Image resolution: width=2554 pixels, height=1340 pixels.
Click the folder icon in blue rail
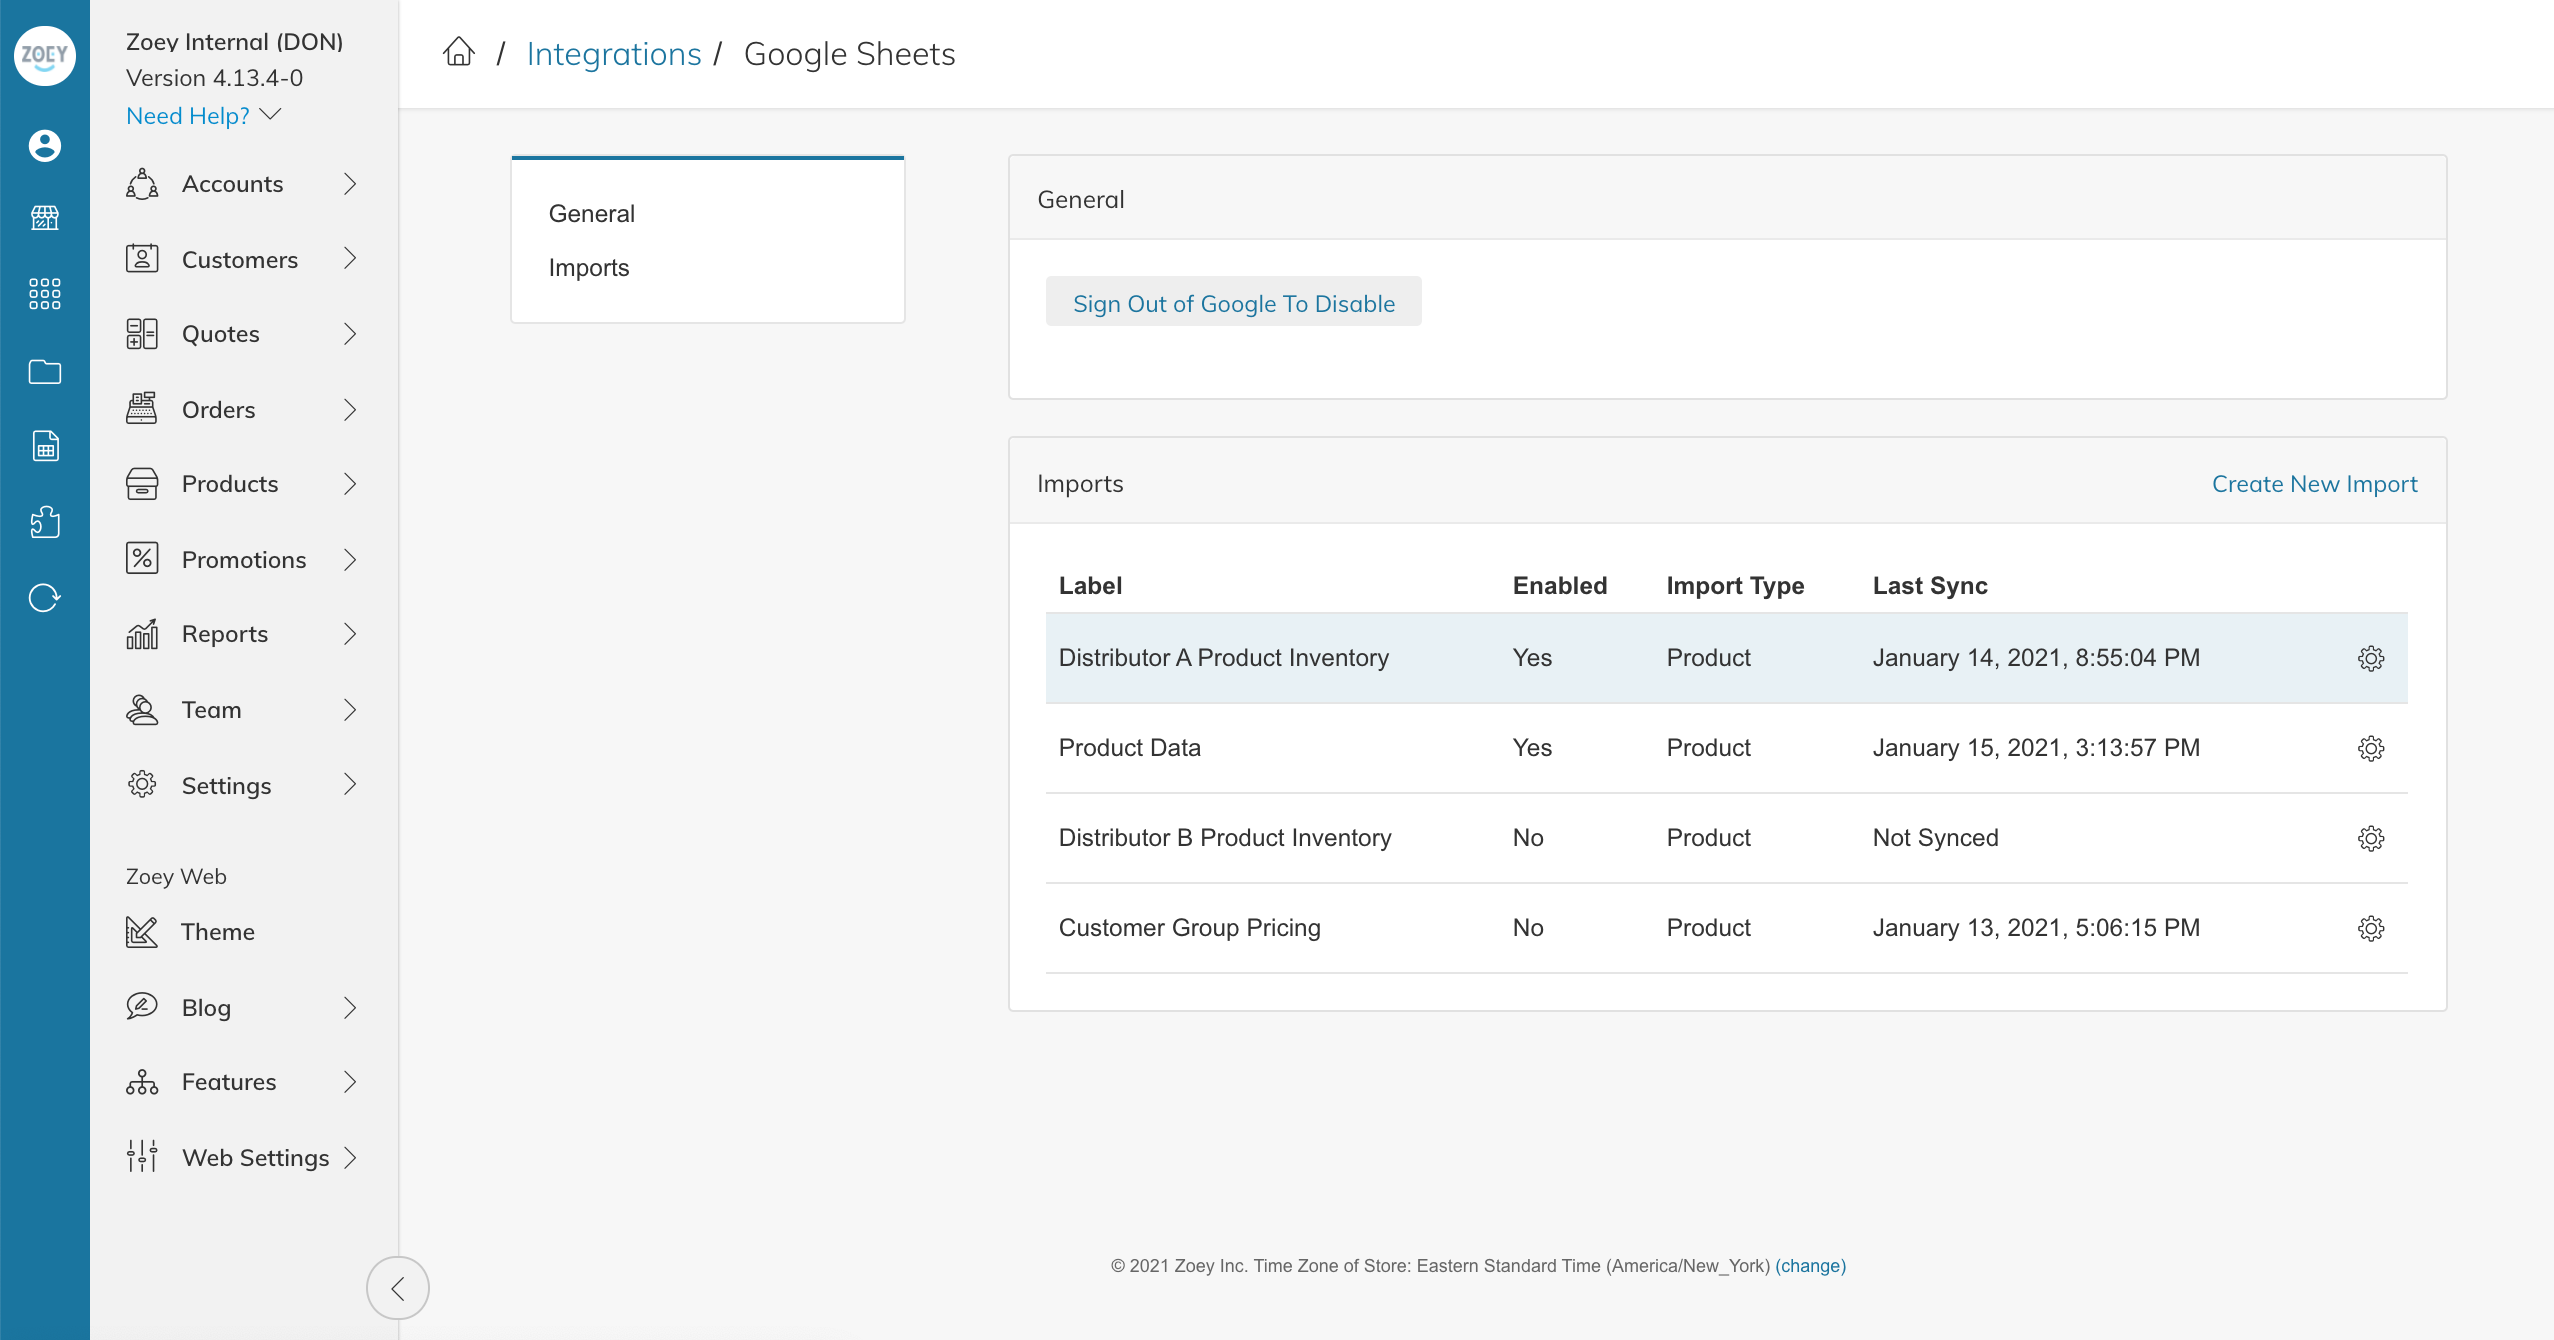pyautogui.click(x=45, y=372)
